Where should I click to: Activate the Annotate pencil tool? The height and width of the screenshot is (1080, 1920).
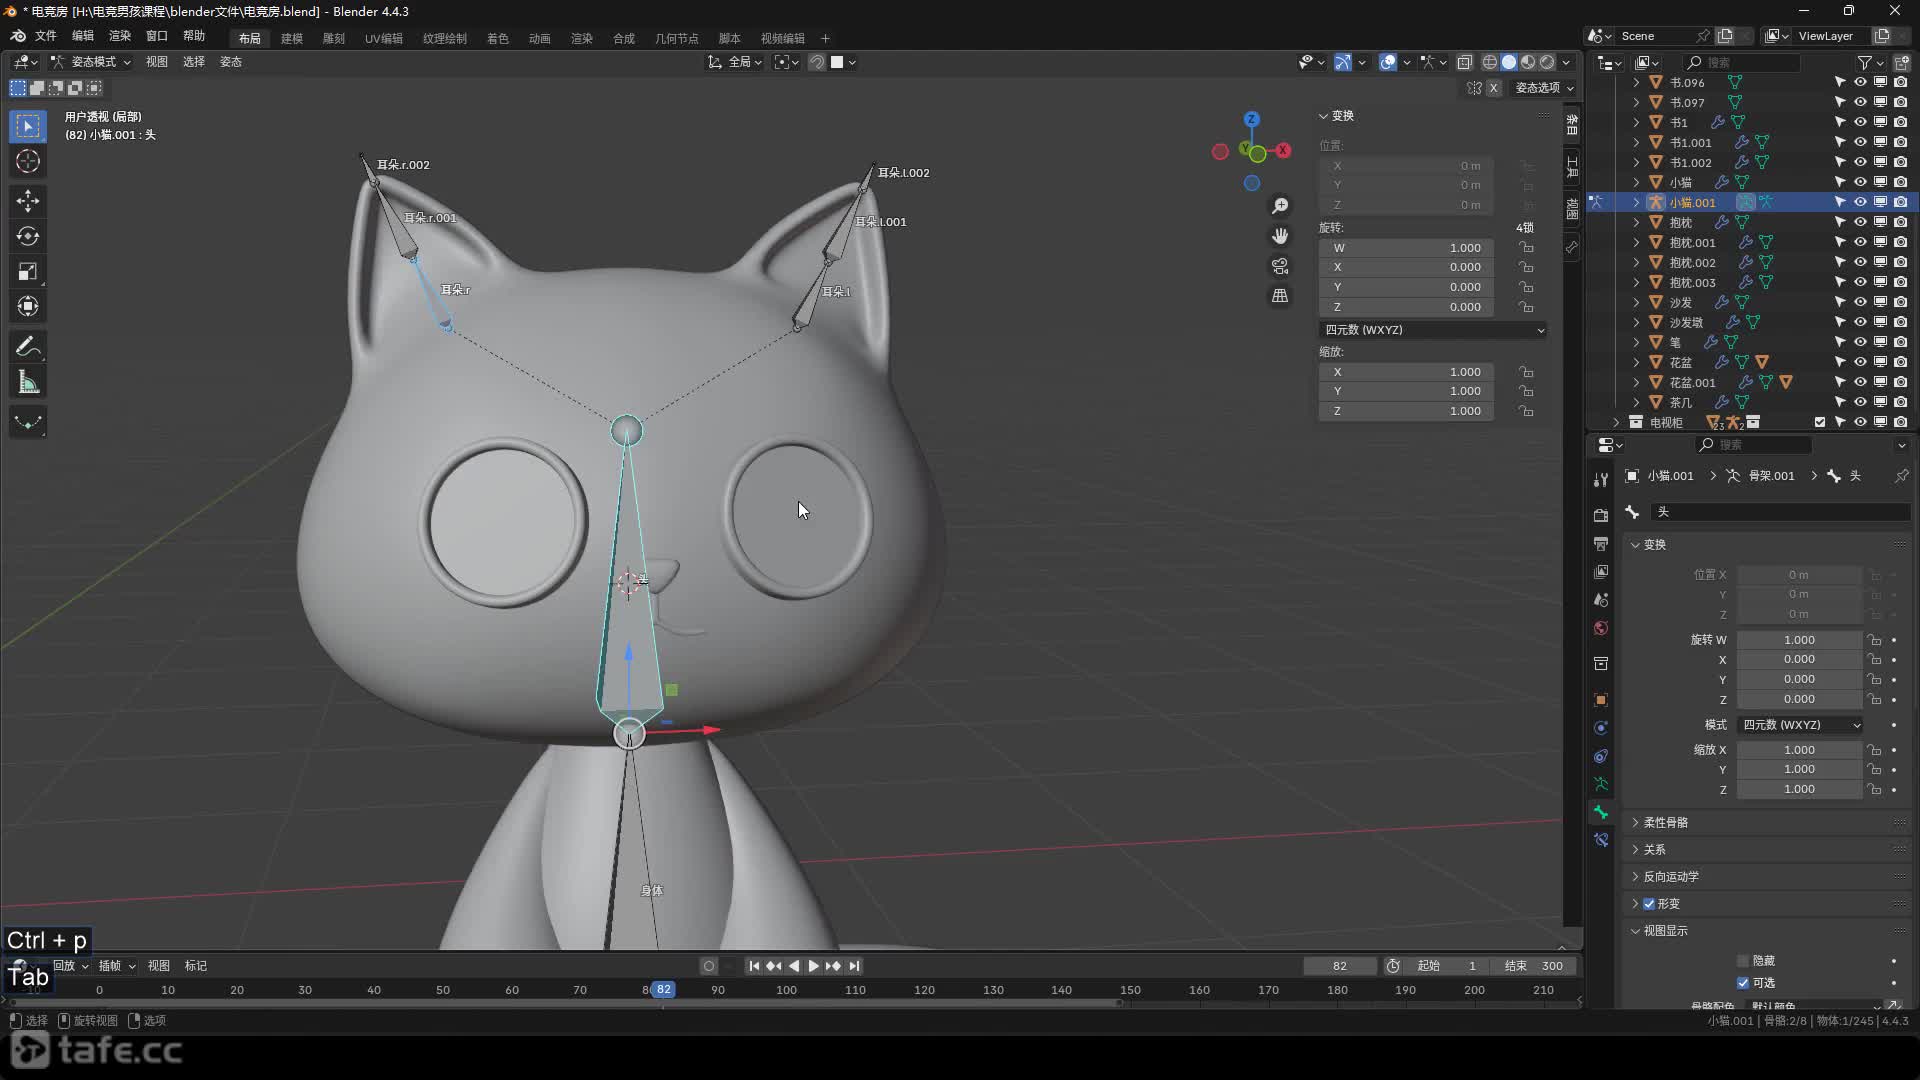point(28,347)
